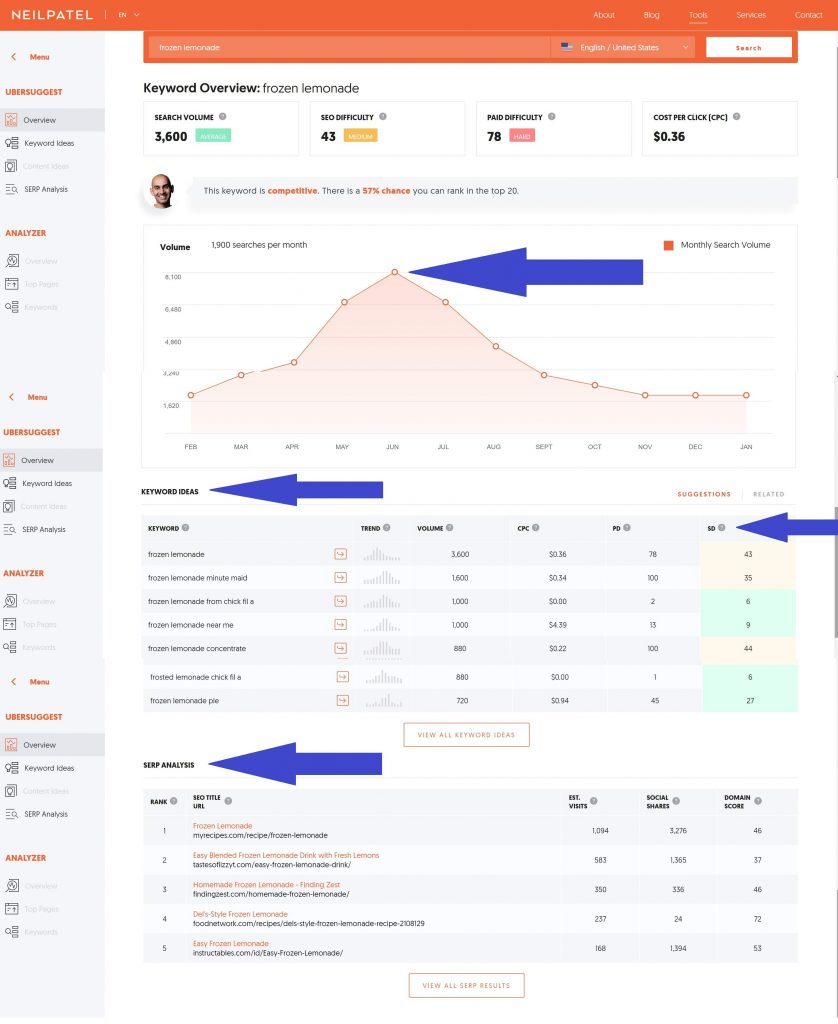The image size is (838, 1024).
Task: Open arrow icon for 'frozen lemonade near me'
Action: pyautogui.click(x=340, y=624)
